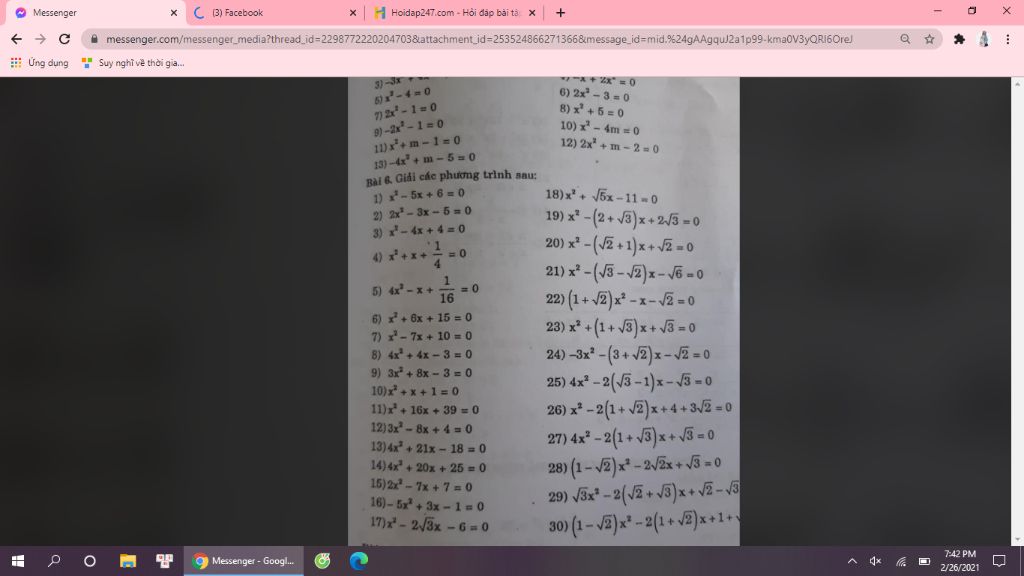
Task: Click the messenger.com address bar
Action: click(479, 39)
